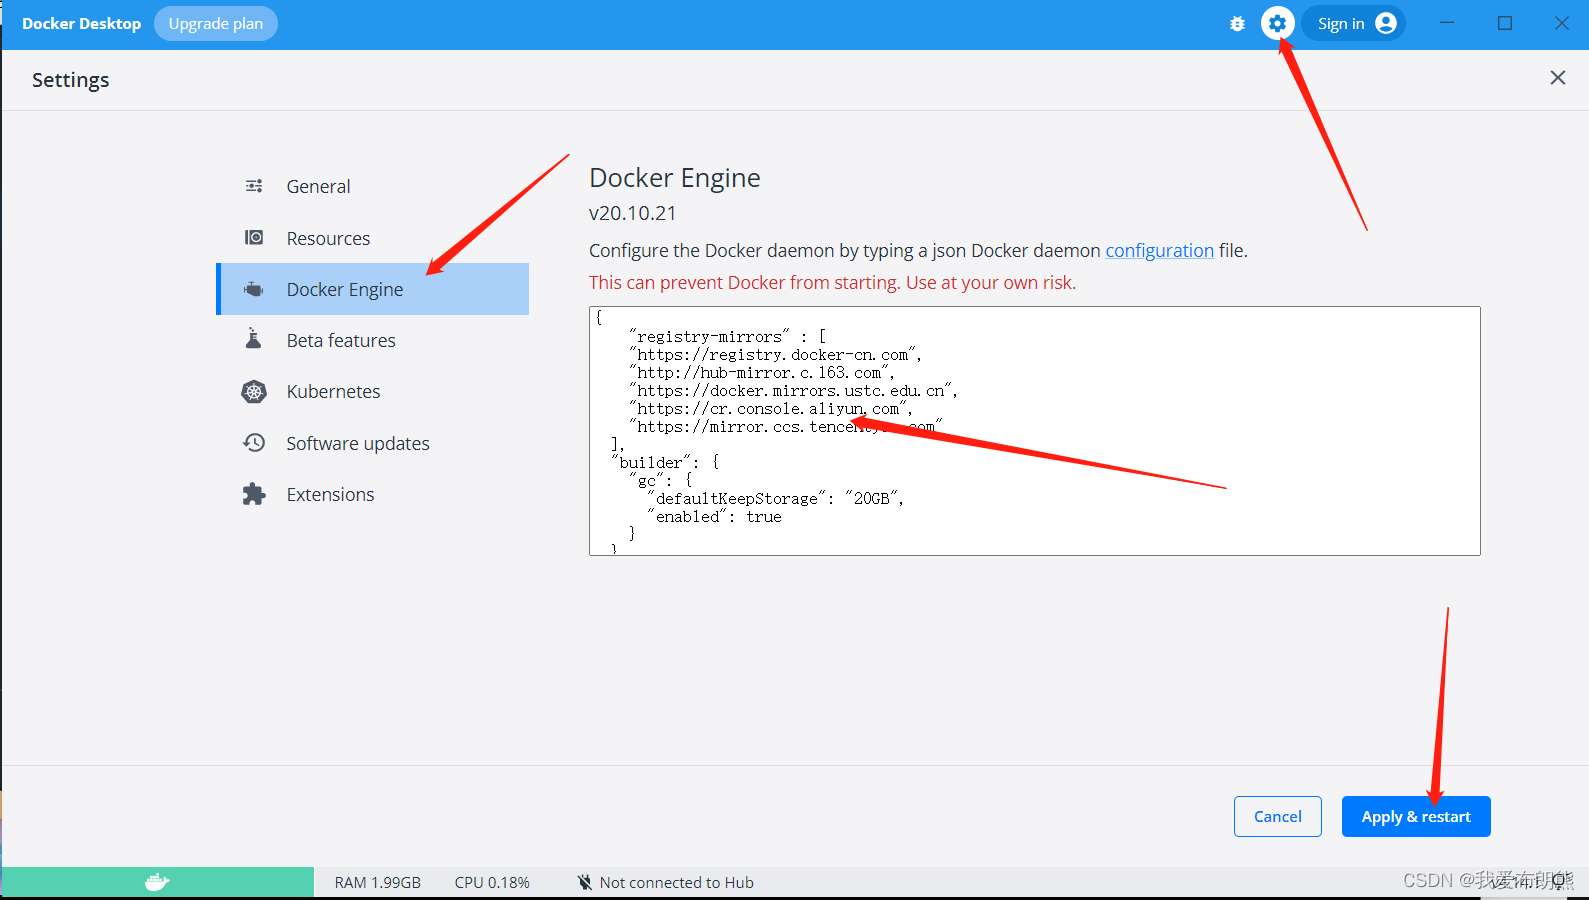Click the Docker Engine icon in sidebar
1589x900 pixels.
254,289
